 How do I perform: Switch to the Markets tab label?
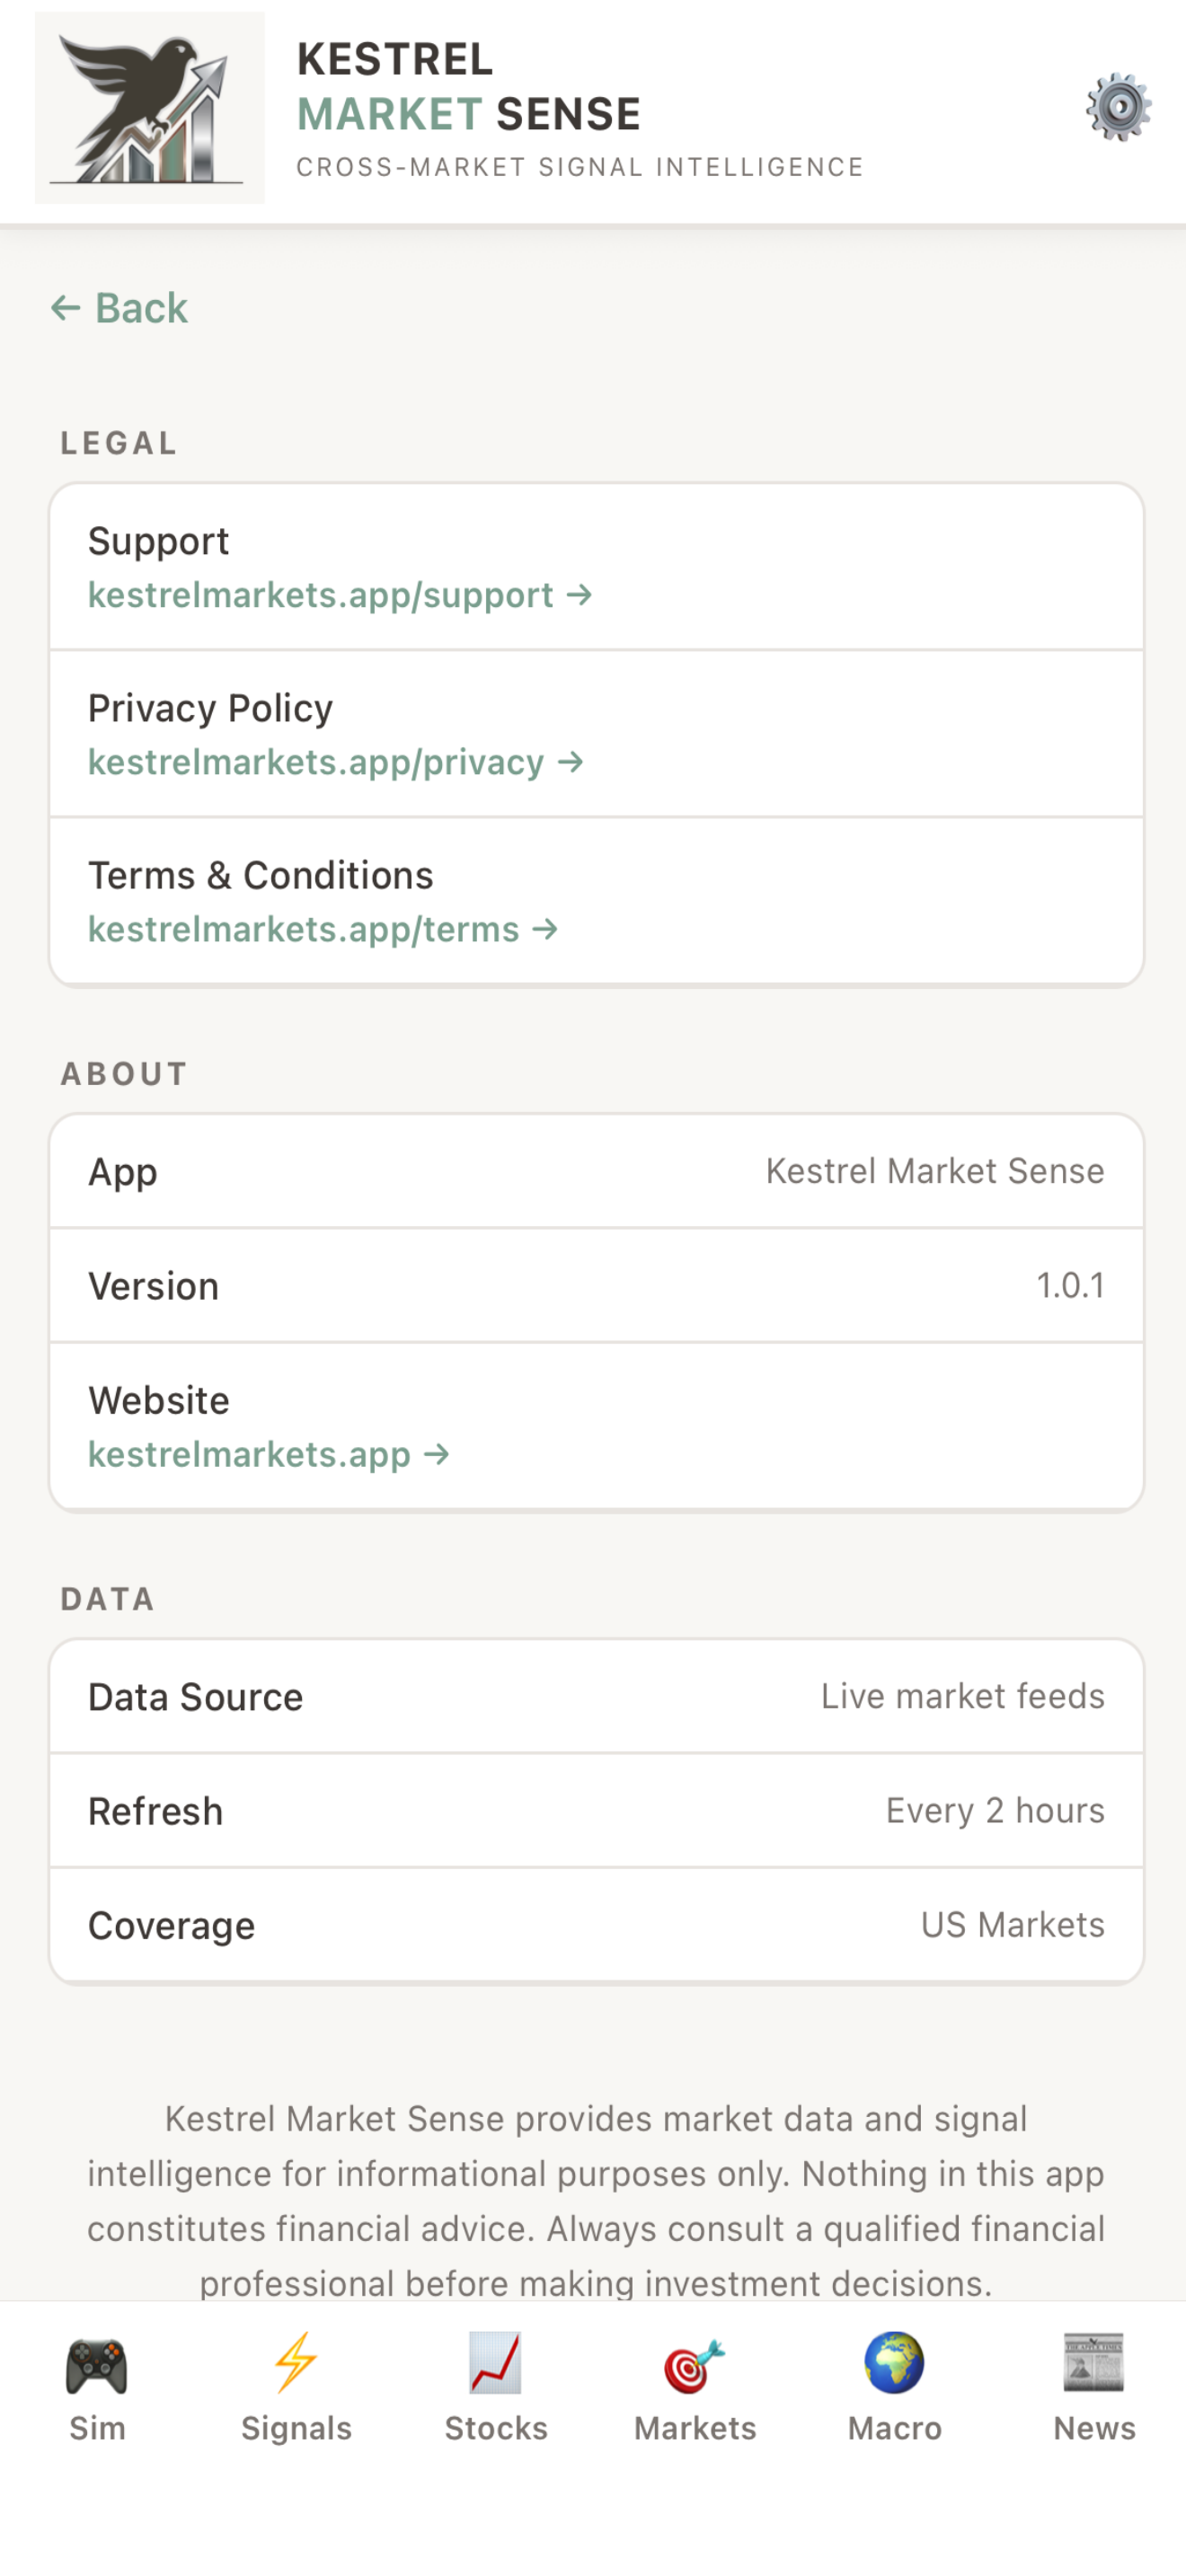click(x=695, y=2428)
